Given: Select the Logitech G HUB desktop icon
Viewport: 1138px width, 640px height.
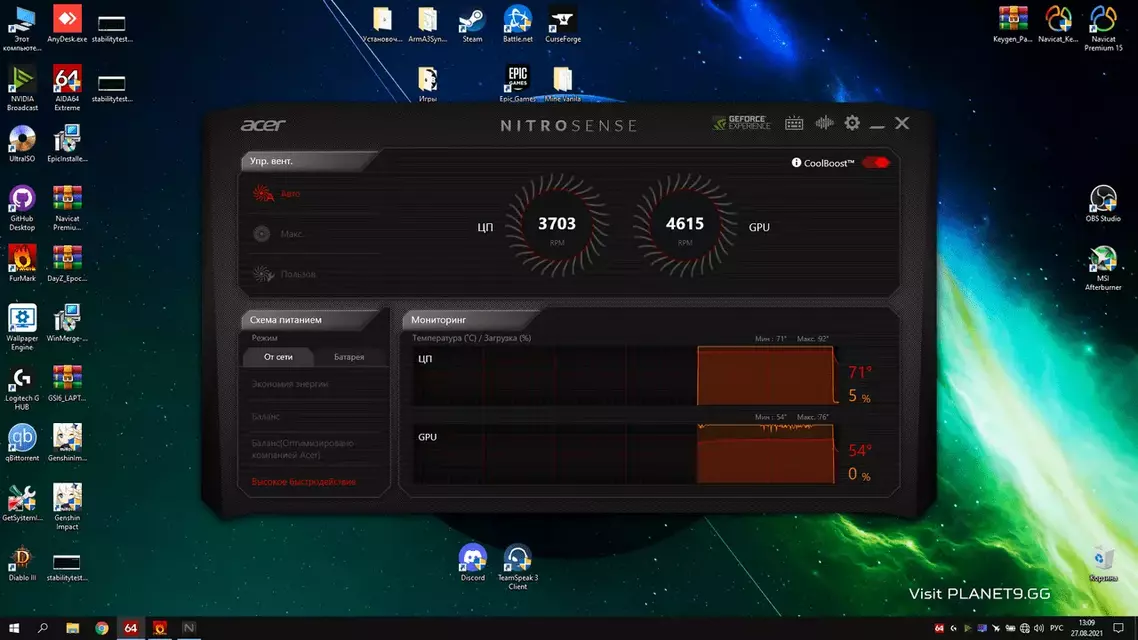Looking at the screenshot, I should coord(22,388).
